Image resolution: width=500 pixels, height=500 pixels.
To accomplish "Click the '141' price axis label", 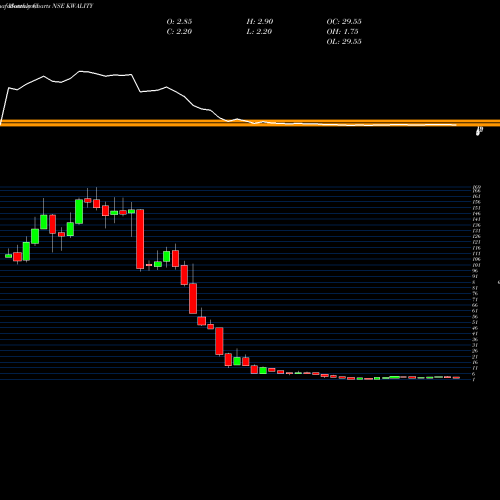I will pyautogui.click(x=476, y=219).
